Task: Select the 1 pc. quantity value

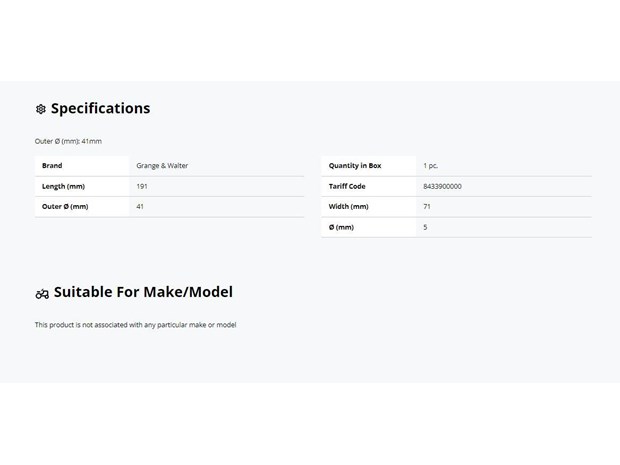Action: 431,166
